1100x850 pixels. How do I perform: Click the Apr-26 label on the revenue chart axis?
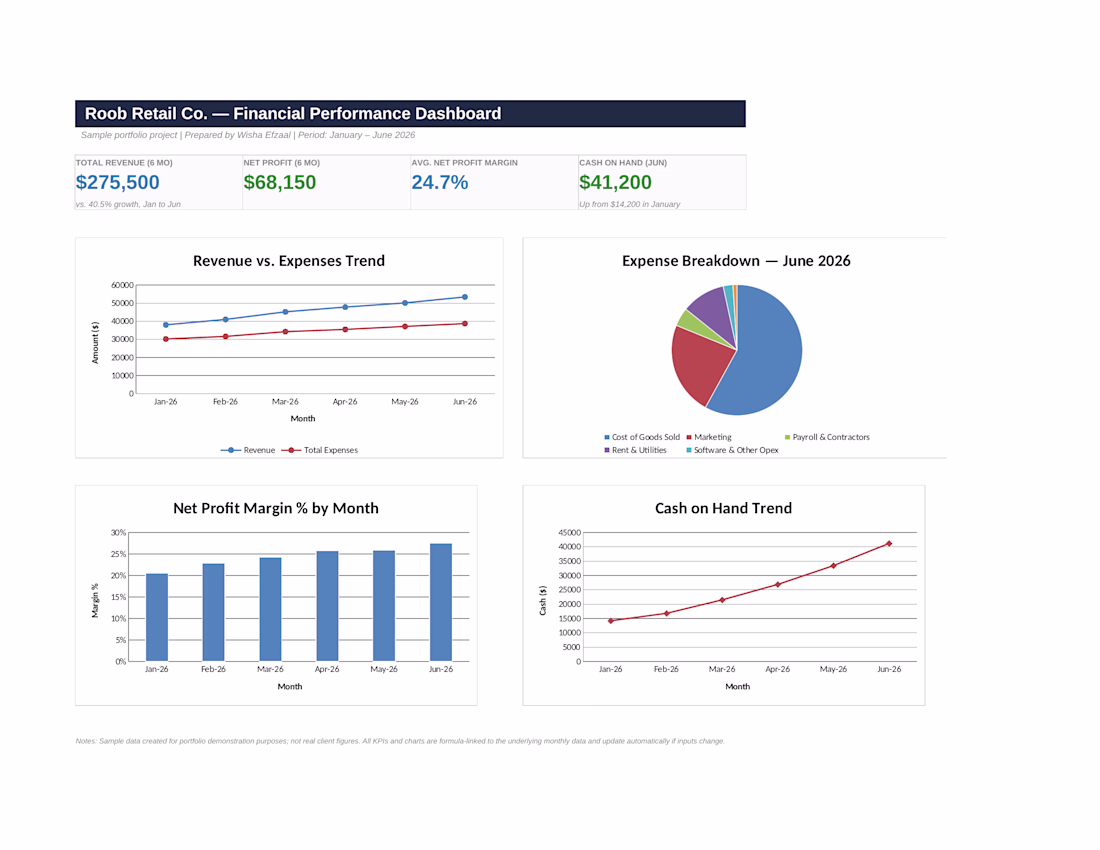pyautogui.click(x=344, y=402)
